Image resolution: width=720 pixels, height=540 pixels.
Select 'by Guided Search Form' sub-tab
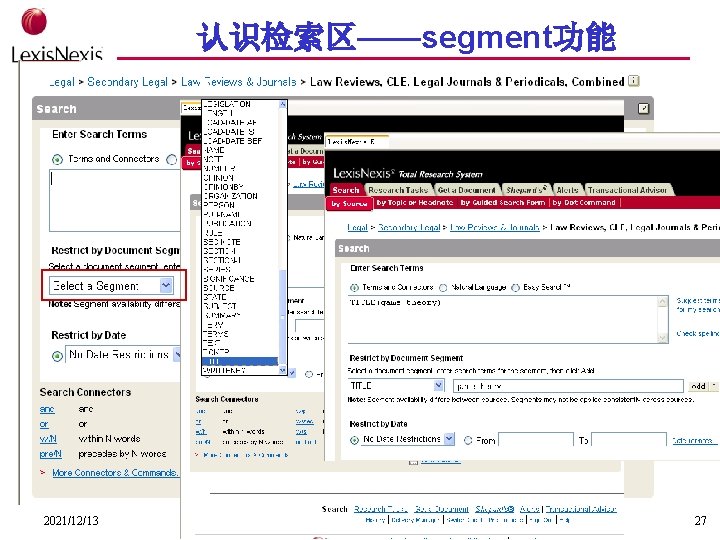click(x=503, y=202)
